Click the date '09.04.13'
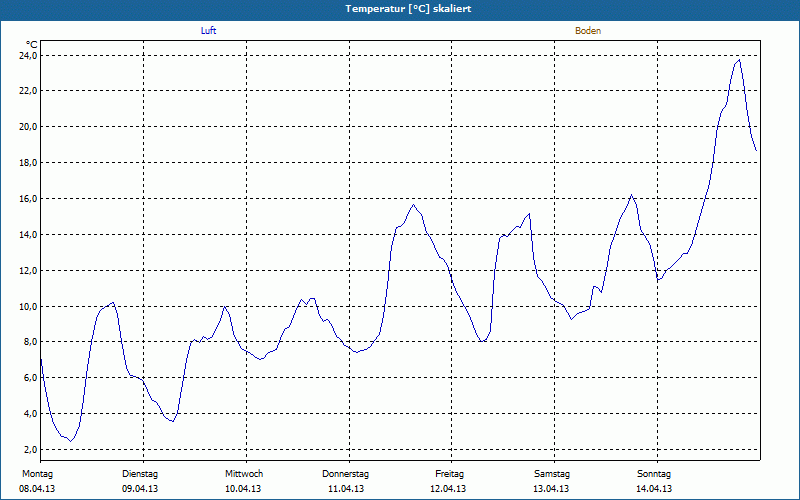 pos(140,489)
